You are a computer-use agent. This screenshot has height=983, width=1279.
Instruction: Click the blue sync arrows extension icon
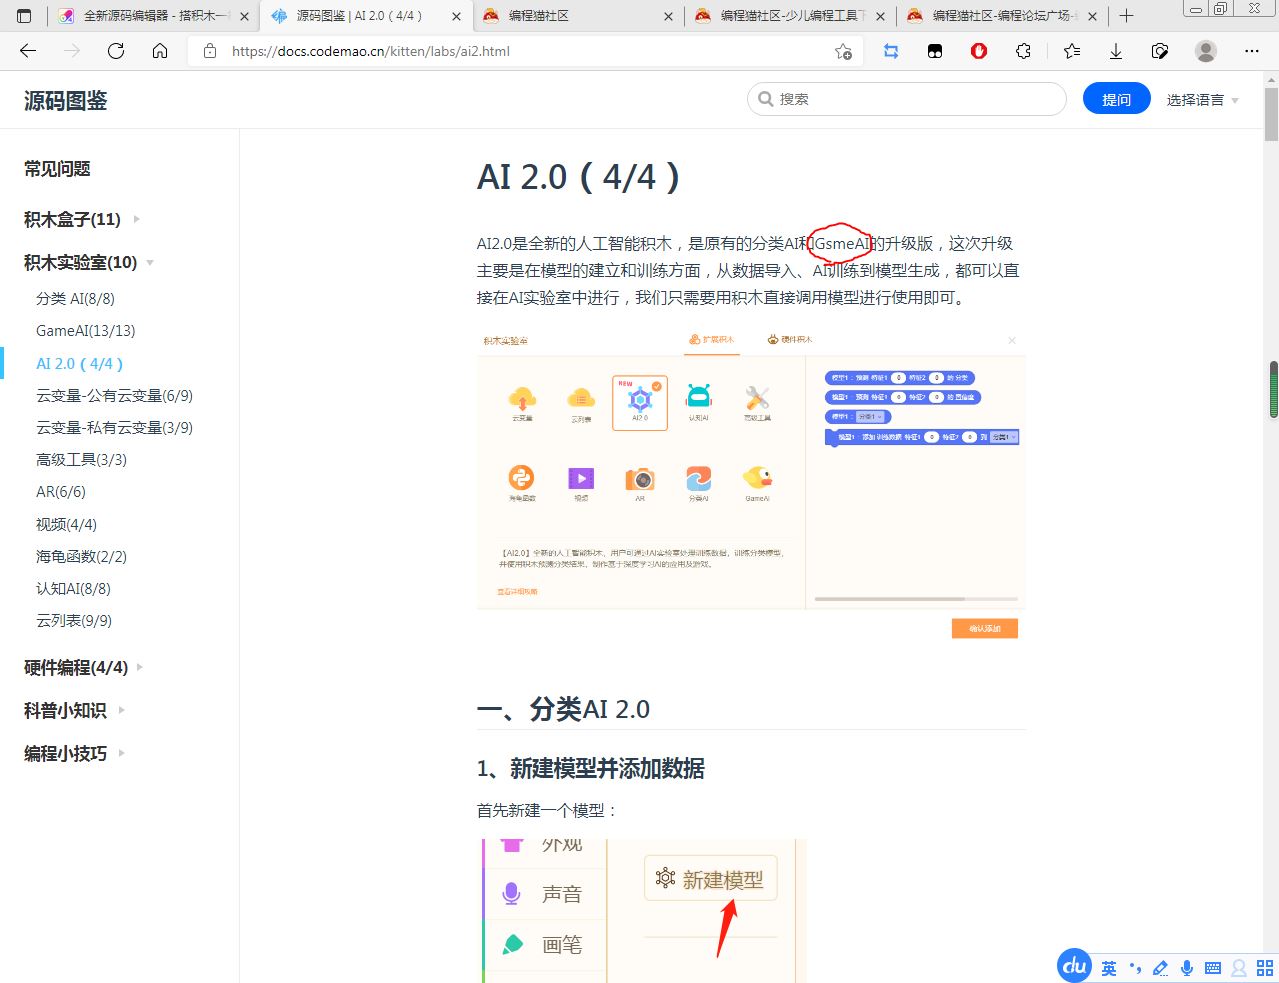[891, 51]
